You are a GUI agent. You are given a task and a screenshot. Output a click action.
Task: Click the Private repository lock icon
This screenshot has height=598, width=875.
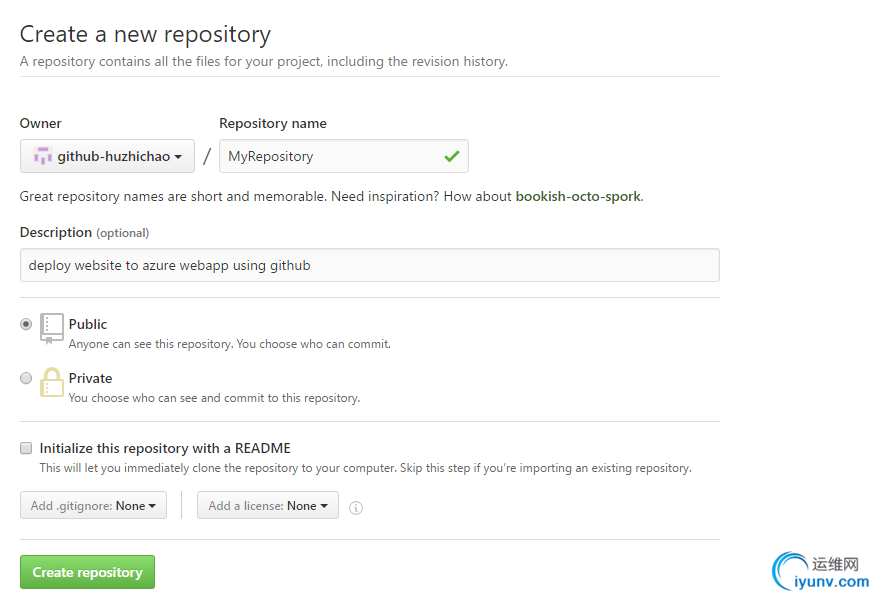coord(51,382)
